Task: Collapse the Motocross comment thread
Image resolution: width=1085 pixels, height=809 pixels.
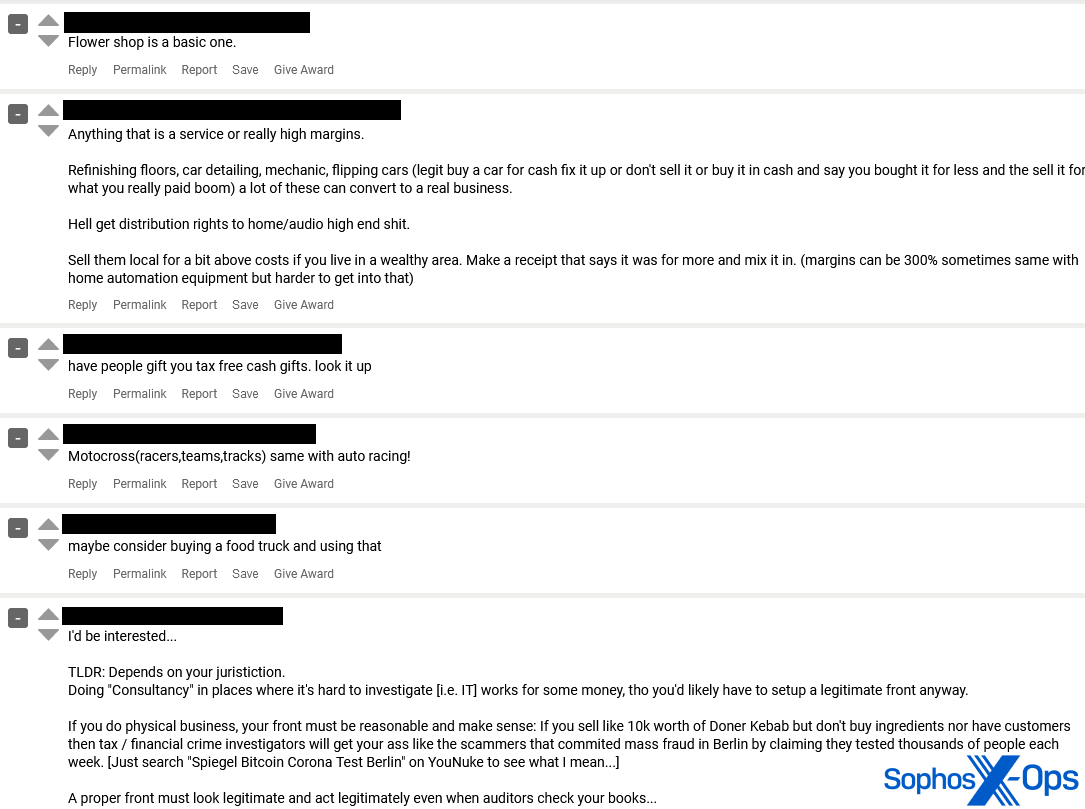Action: tap(18, 438)
